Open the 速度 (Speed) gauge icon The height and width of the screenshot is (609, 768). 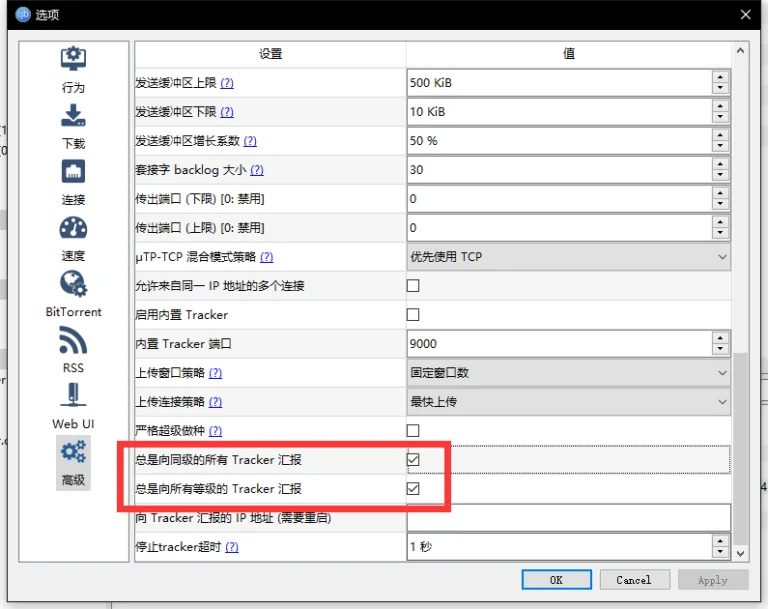(73, 228)
